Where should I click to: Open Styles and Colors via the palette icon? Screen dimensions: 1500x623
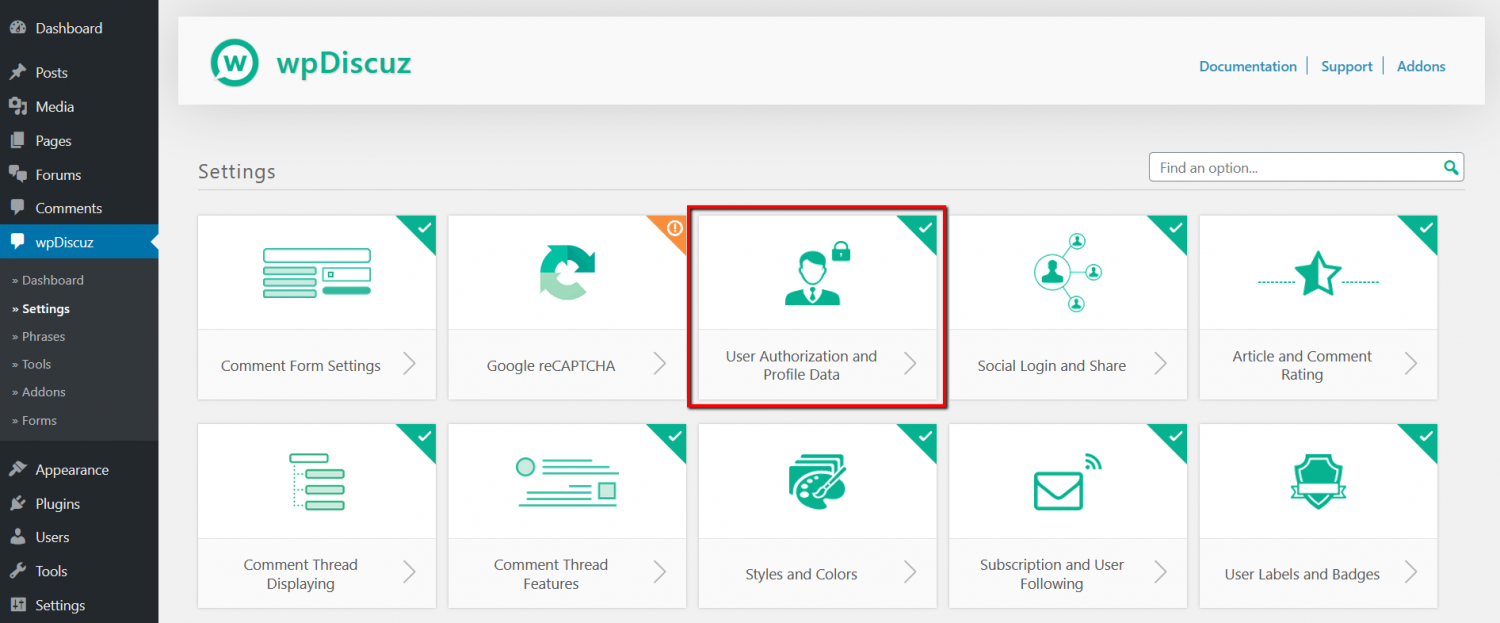(x=817, y=480)
